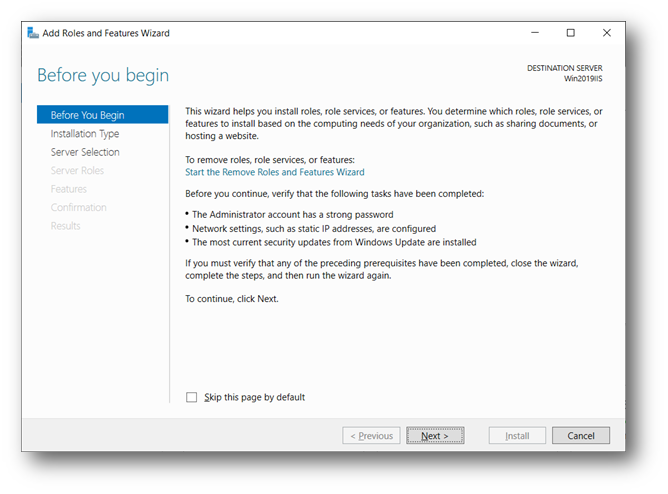The height and width of the screenshot is (494, 668).
Task: Choose the Features step in sidebar
Action: tap(69, 189)
